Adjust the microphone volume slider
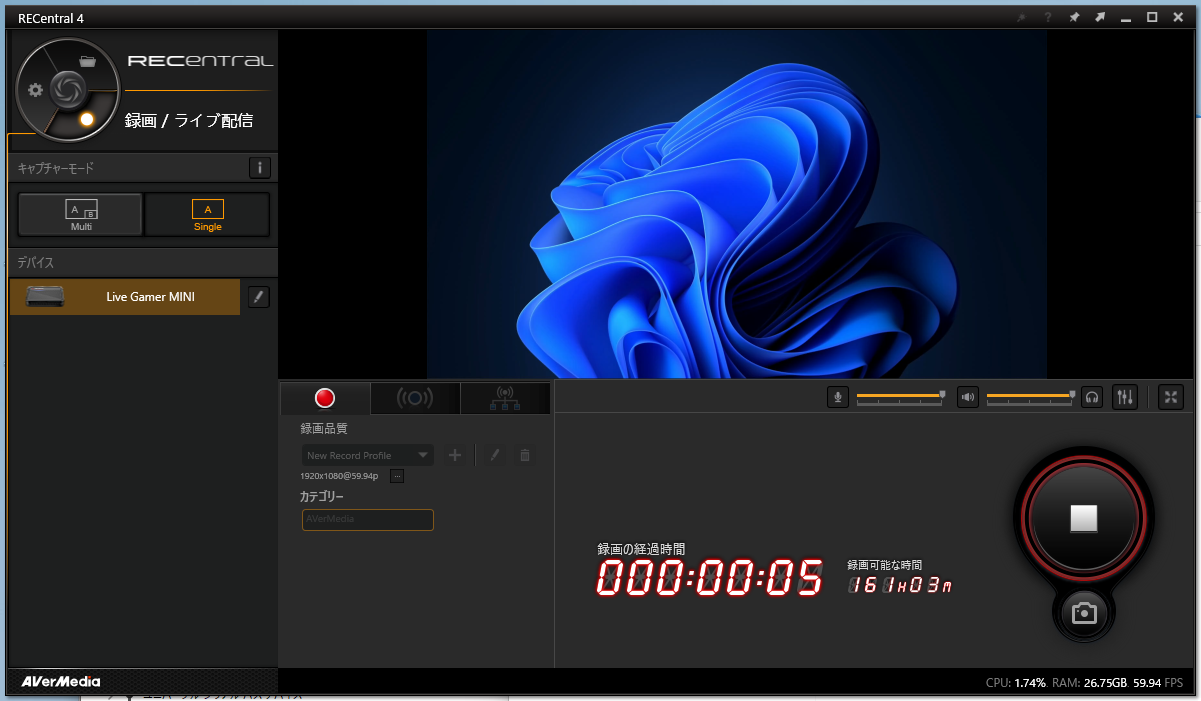 901,397
